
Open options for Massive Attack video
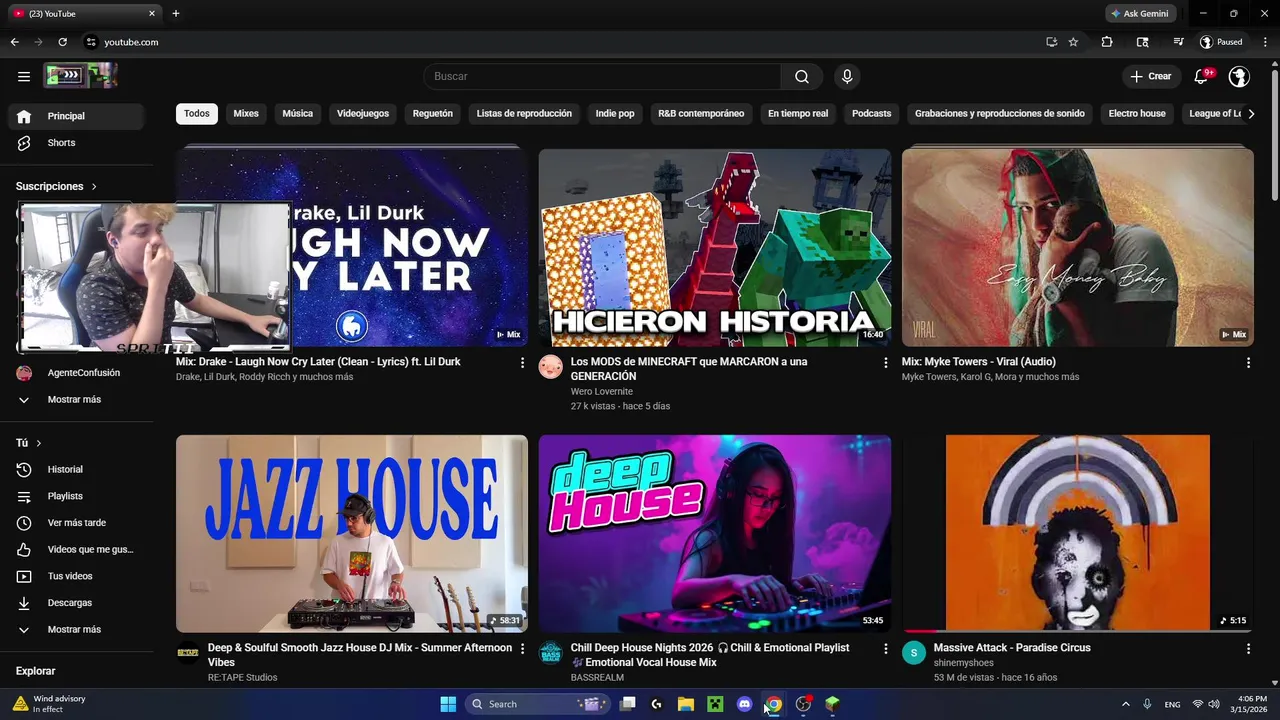[x=1248, y=649]
